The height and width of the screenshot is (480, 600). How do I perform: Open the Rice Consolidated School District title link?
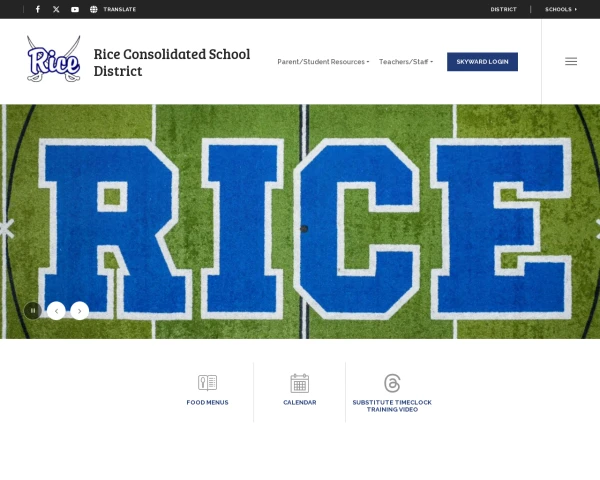pos(172,62)
